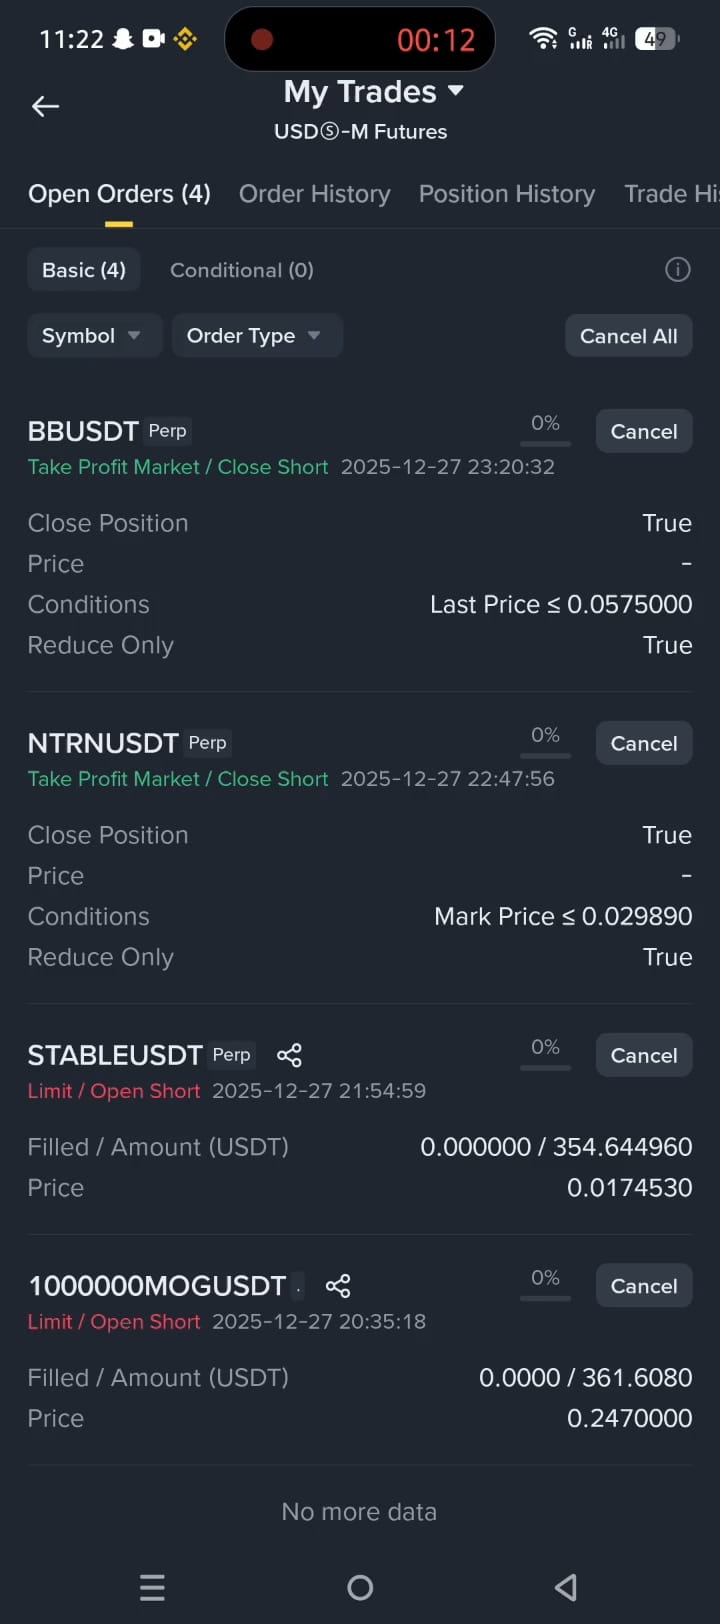Tap the Android home circle icon
The image size is (720, 1624).
point(360,1587)
